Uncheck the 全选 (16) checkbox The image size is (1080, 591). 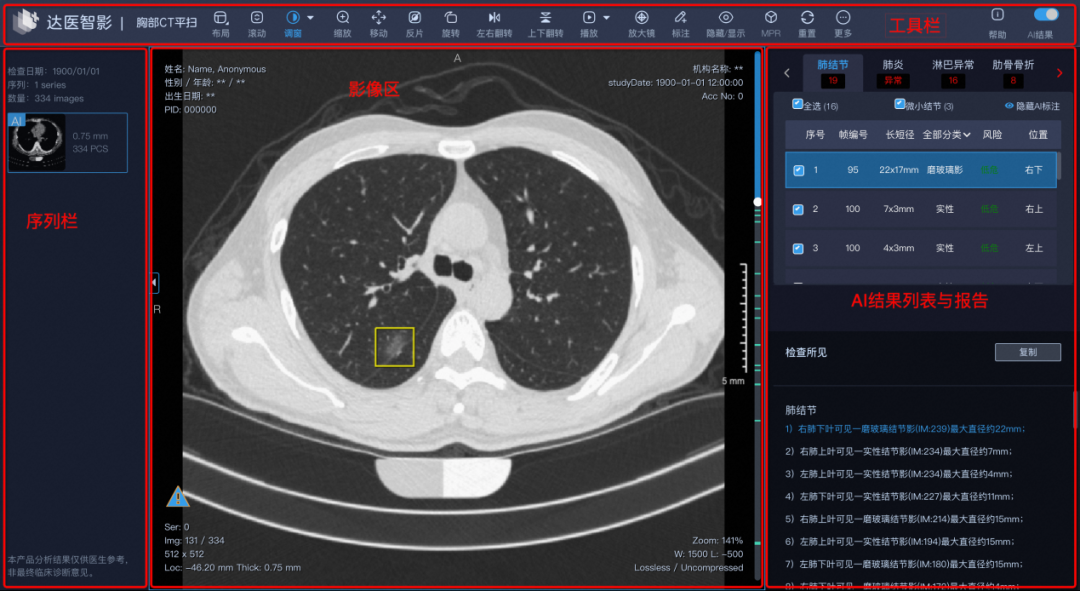[x=797, y=104]
